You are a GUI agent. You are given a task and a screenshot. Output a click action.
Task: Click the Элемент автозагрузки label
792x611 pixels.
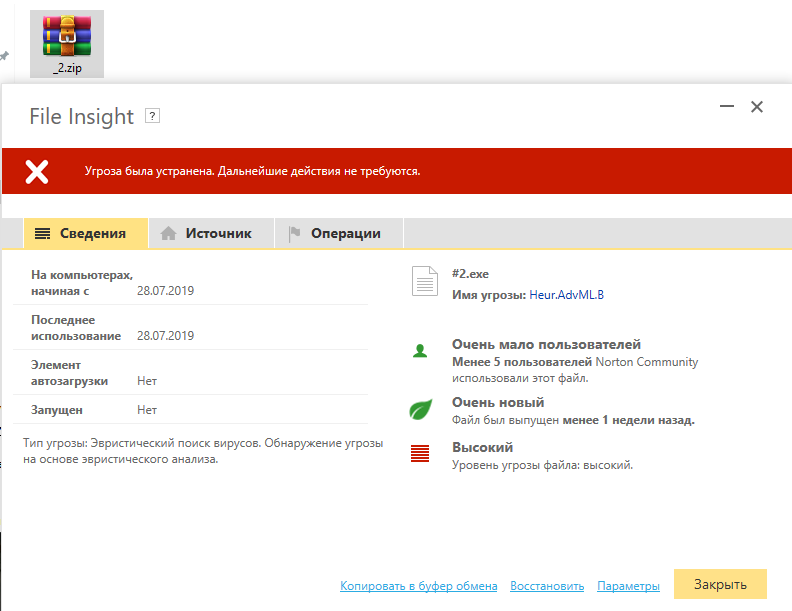pyautogui.click(x=69, y=373)
